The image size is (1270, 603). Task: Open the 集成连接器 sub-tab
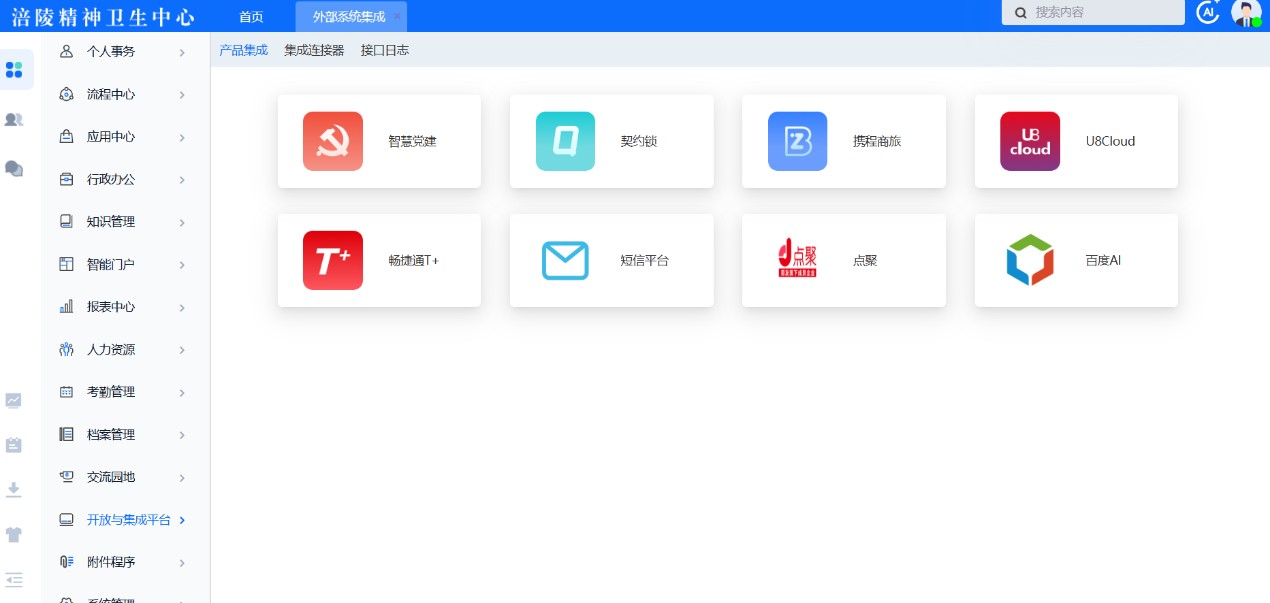tap(314, 50)
